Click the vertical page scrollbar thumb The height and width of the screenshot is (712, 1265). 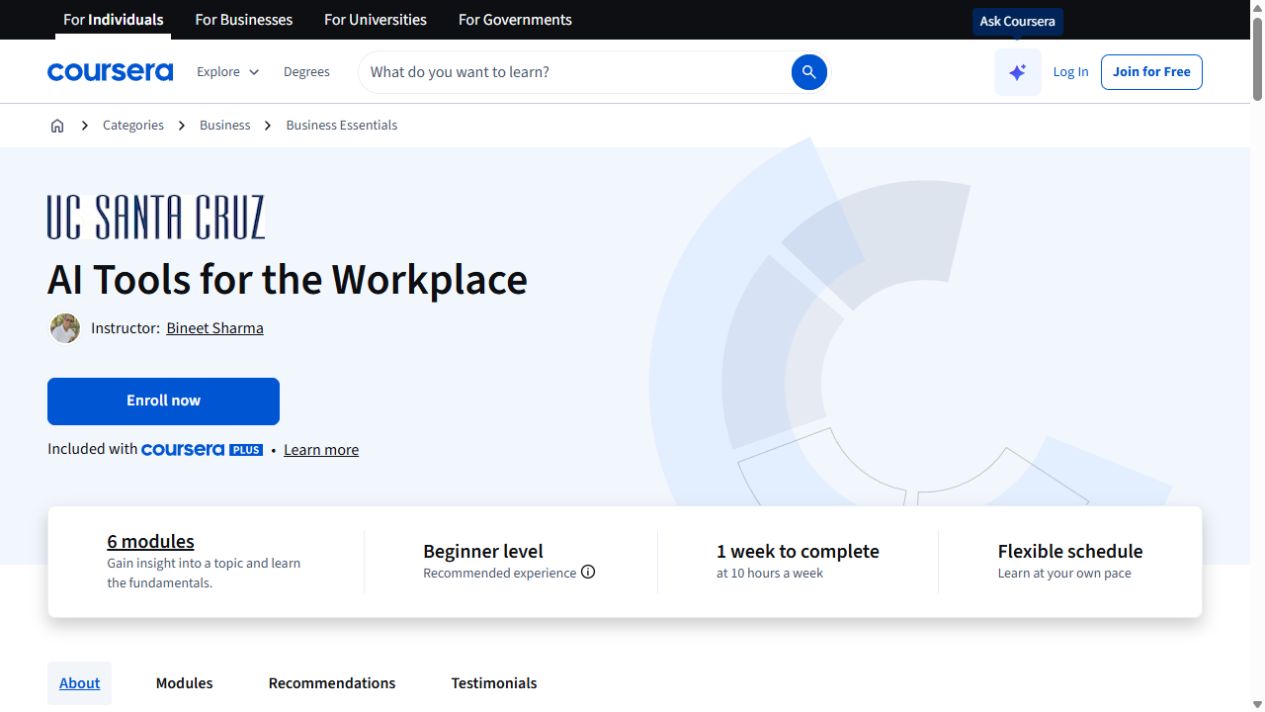click(x=1257, y=57)
